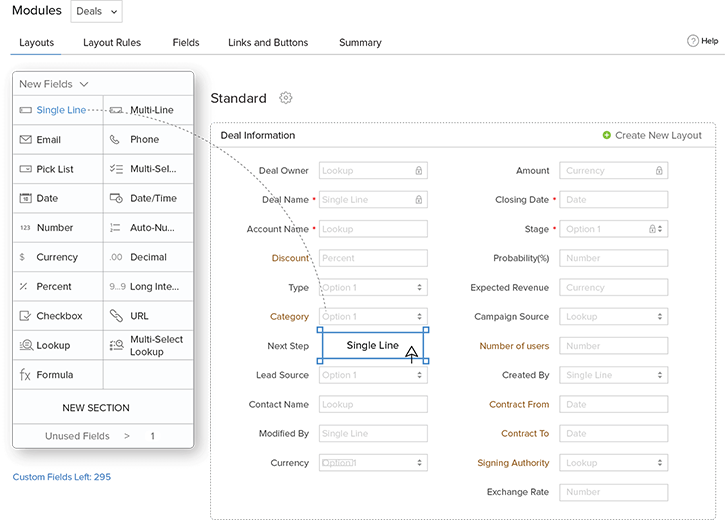This screenshot has height=520, width=725.
Task: Open Standard layout settings gear
Action: 286,98
